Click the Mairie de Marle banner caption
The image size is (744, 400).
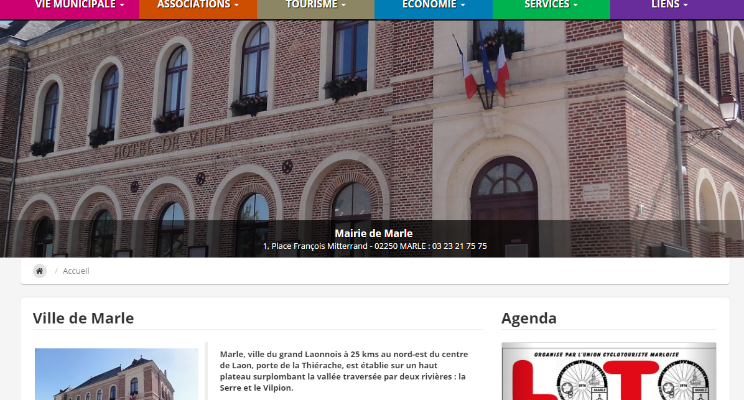click(x=373, y=233)
